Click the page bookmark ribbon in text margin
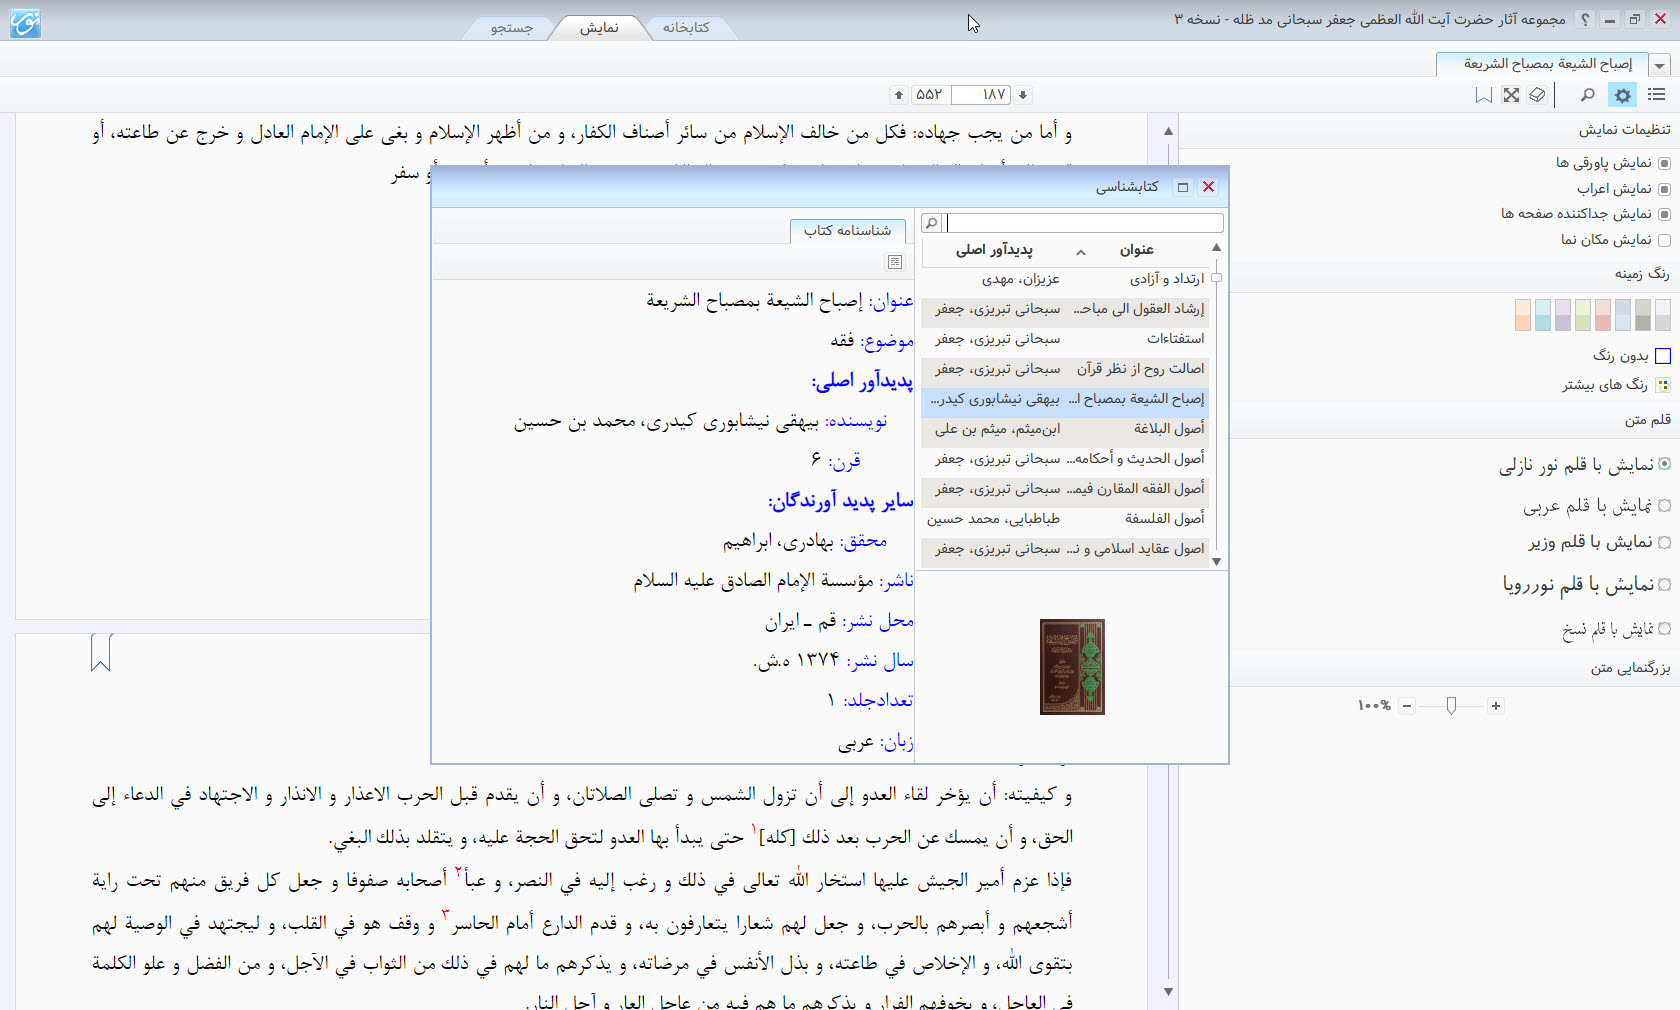Screen dimensions: 1680x1010 click(x=101, y=652)
